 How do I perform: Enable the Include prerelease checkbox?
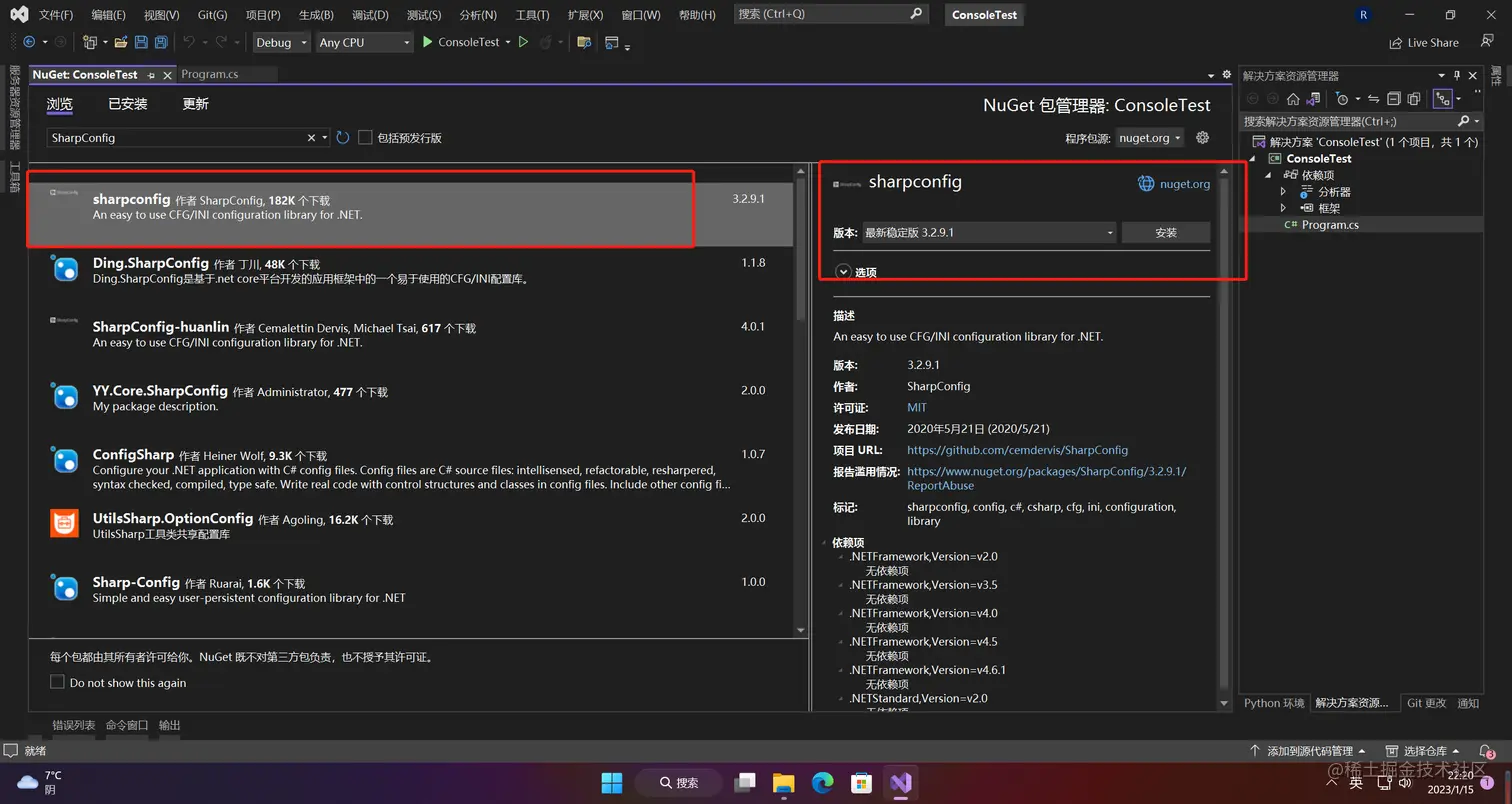click(365, 138)
